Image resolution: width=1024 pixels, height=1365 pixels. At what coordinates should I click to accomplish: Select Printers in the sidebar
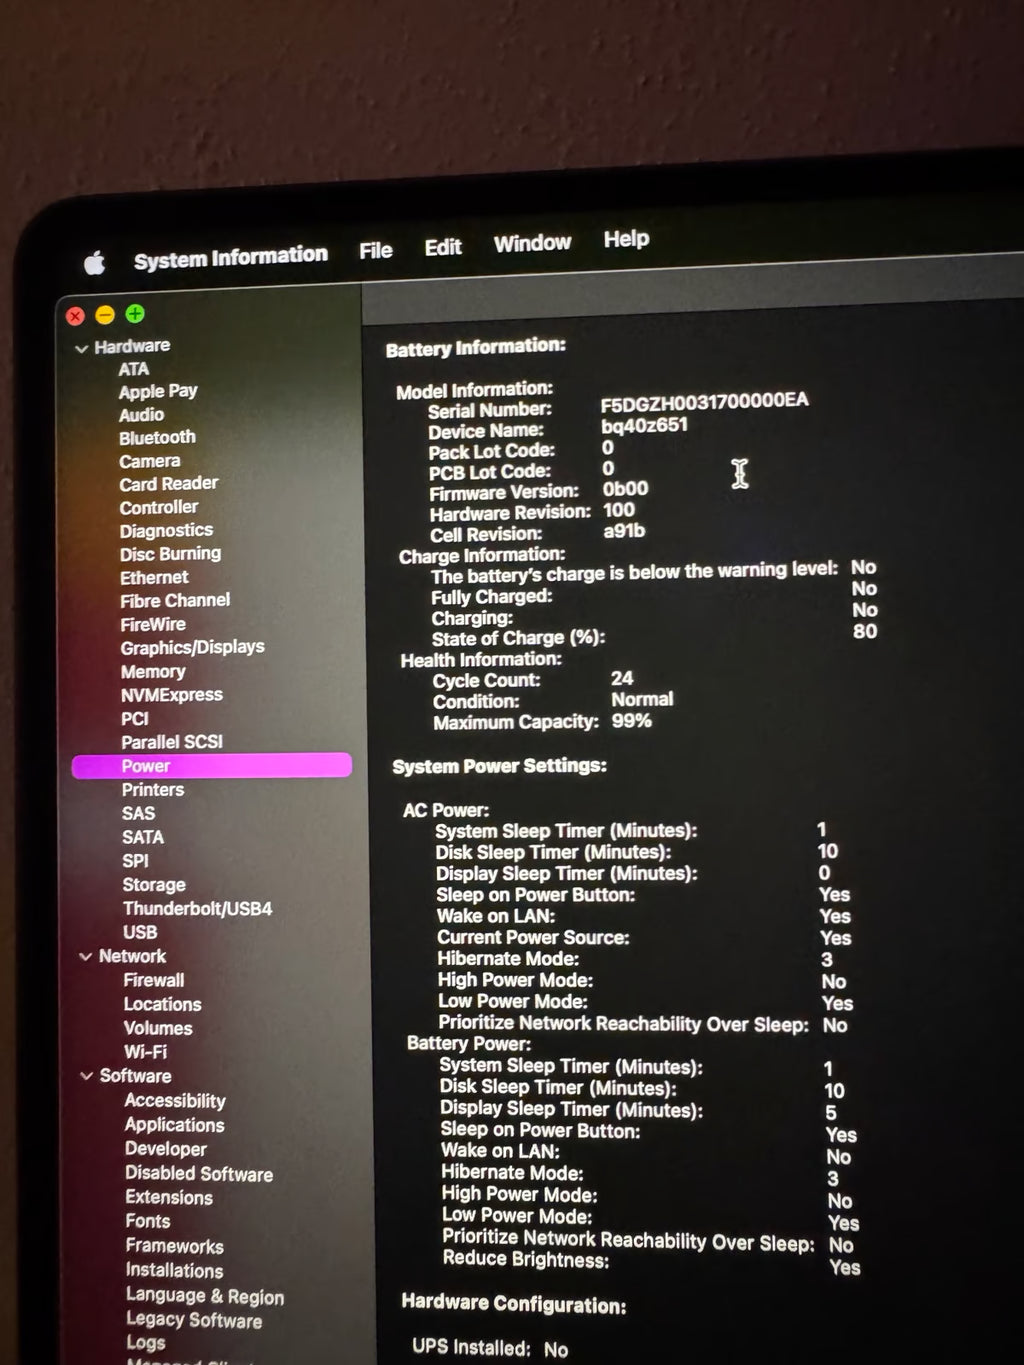tap(153, 789)
